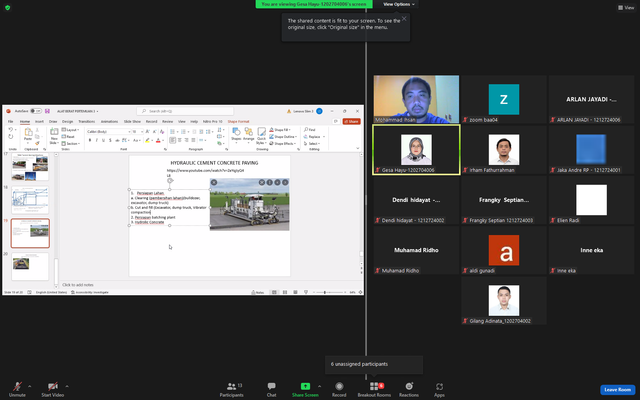The width and height of the screenshot is (640, 400).
Task: Unmute the microphone in Zoom toolbar
Action: 17,389
